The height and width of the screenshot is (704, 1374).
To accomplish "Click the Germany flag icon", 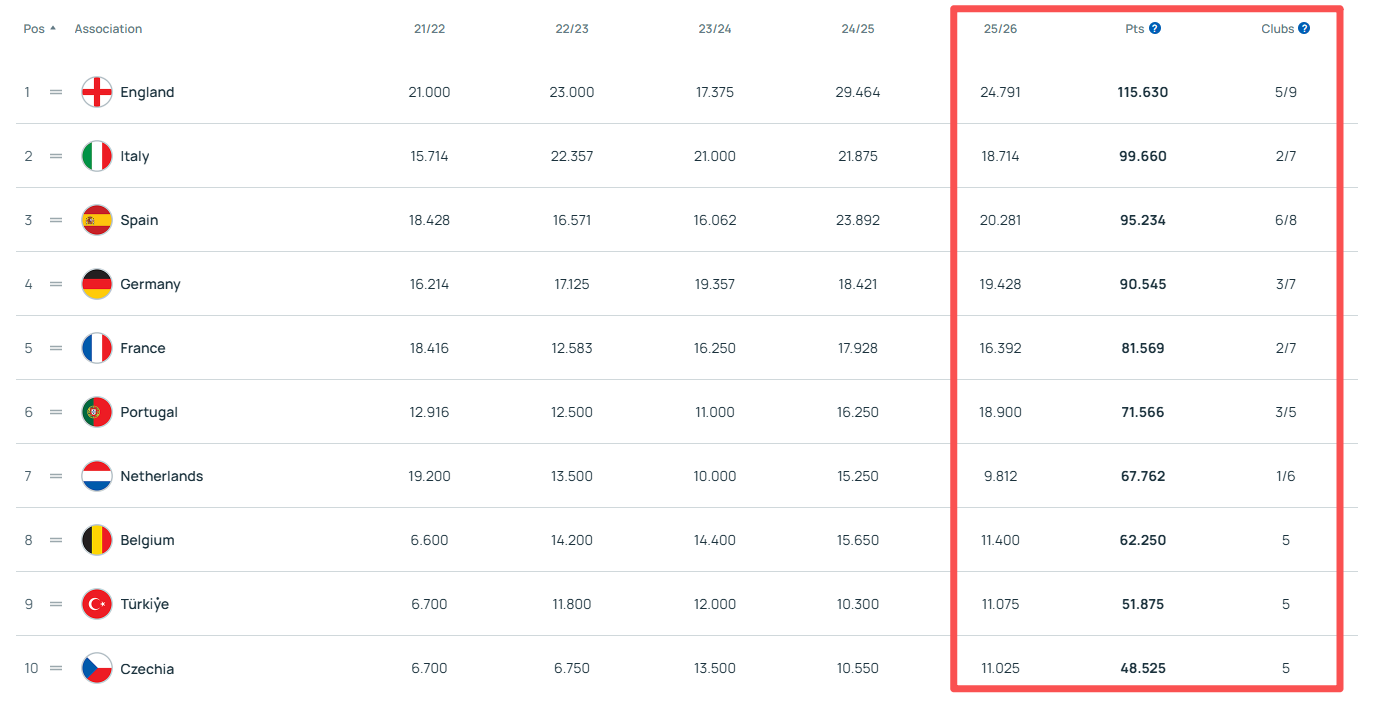I will point(97,284).
